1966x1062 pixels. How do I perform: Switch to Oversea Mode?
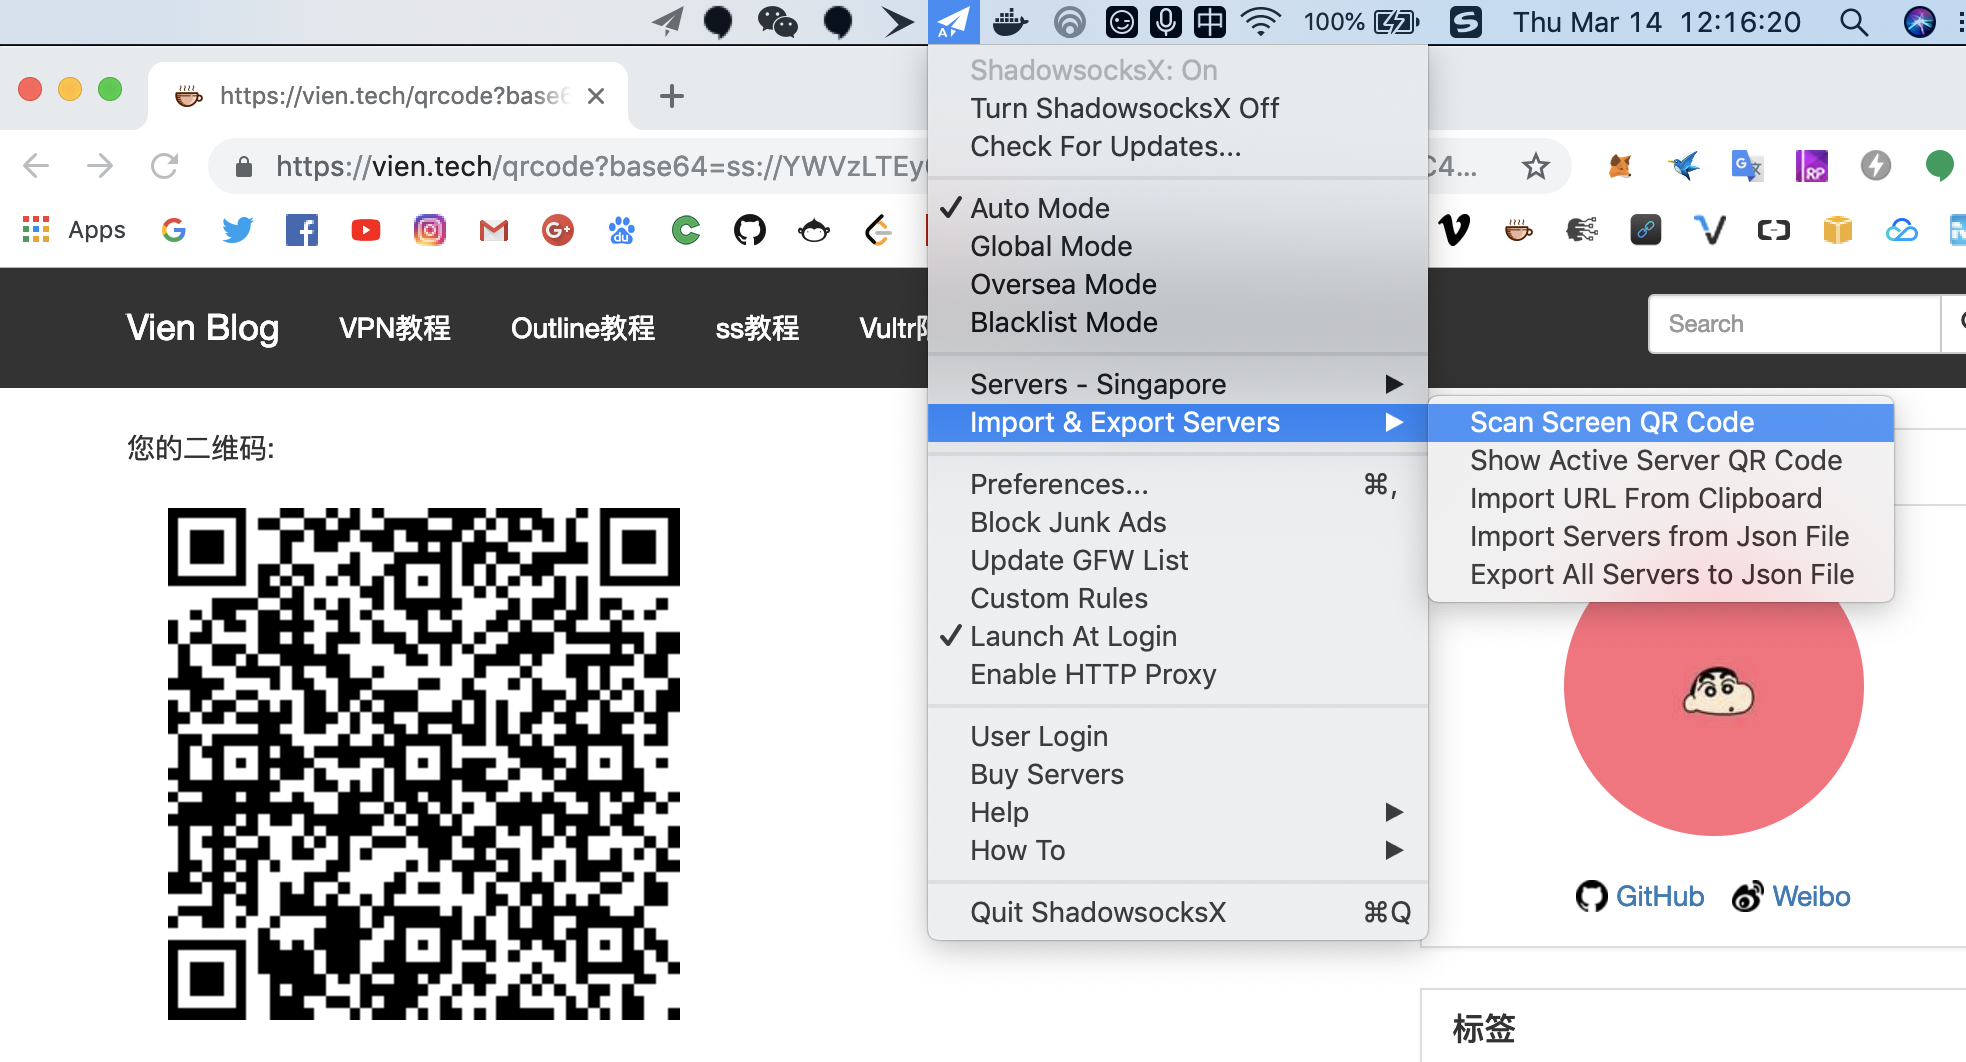point(1178,284)
